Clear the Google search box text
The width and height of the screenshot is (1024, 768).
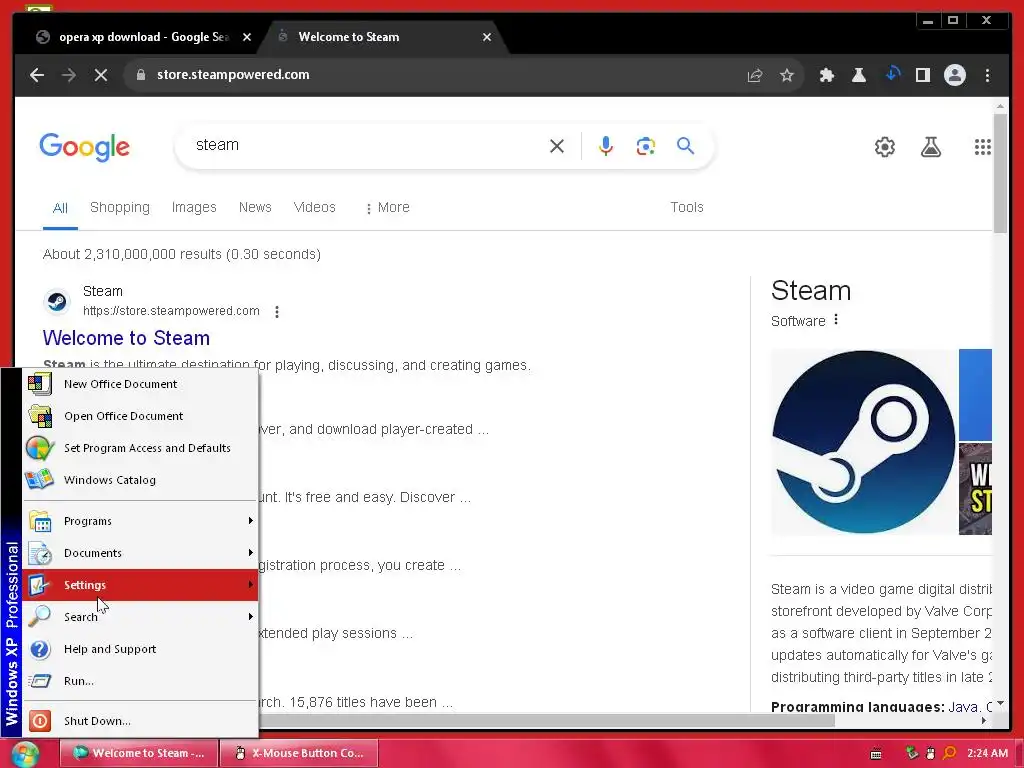[556, 146]
